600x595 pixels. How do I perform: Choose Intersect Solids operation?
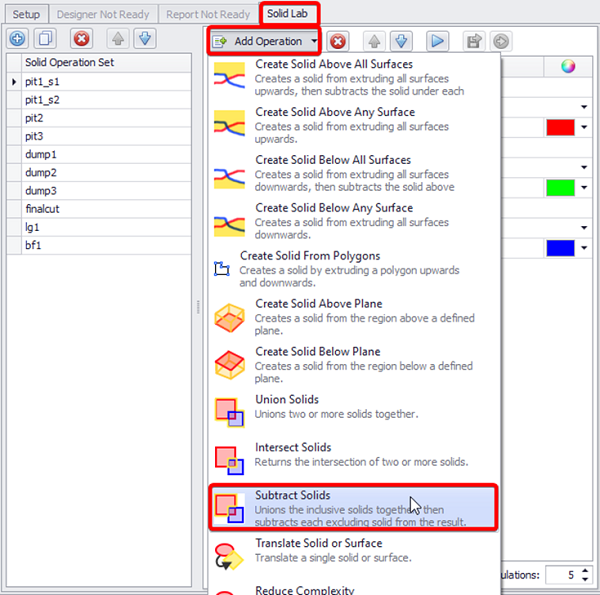(x=354, y=460)
